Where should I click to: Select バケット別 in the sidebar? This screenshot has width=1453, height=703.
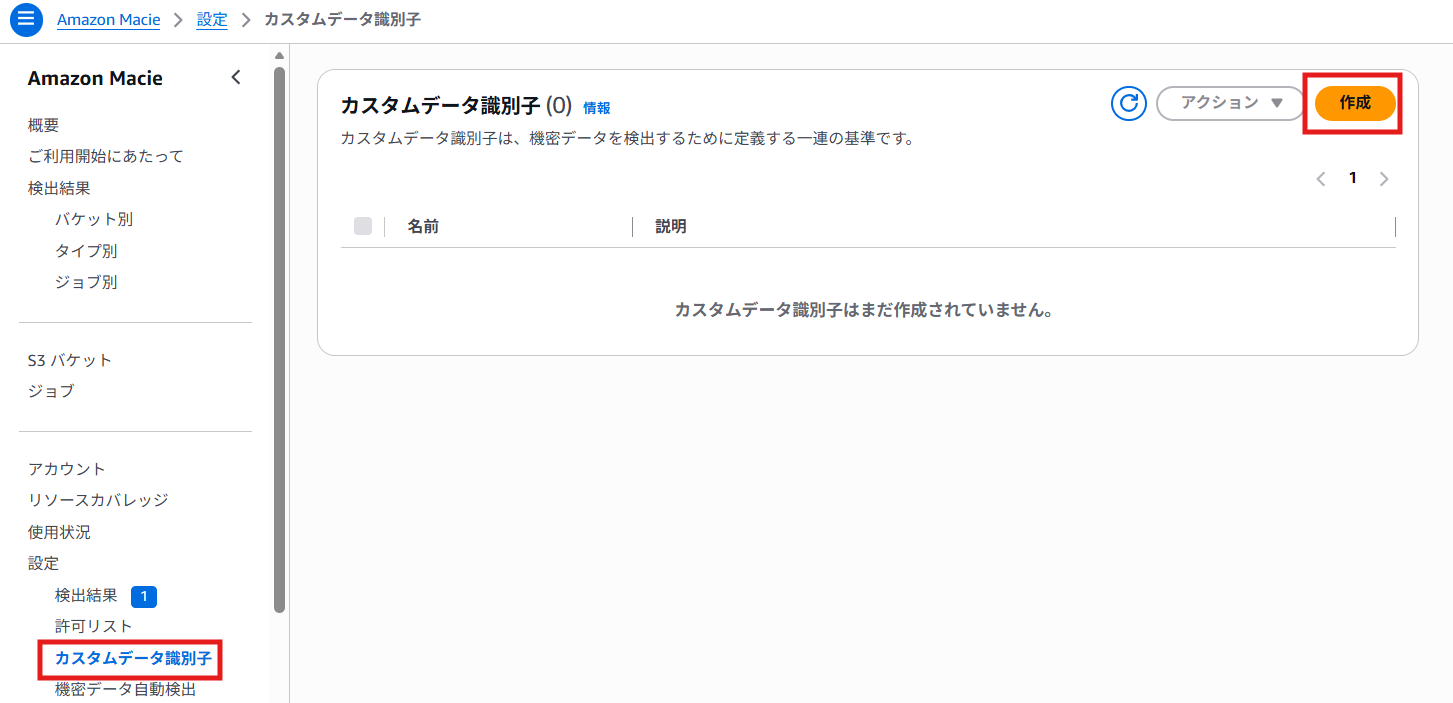(x=94, y=219)
